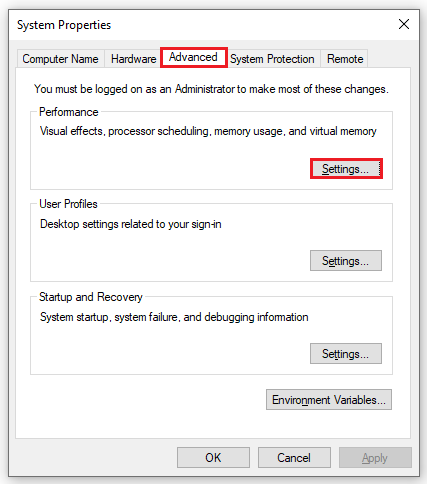Confirm the dialog with OK
This screenshot has height=484, width=427.
pyautogui.click(x=213, y=458)
